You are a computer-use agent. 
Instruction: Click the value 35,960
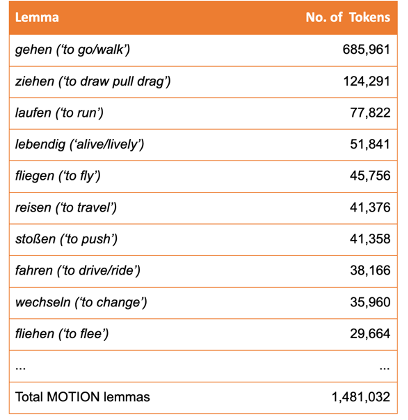pyautogui.click(x=370, y=302)
